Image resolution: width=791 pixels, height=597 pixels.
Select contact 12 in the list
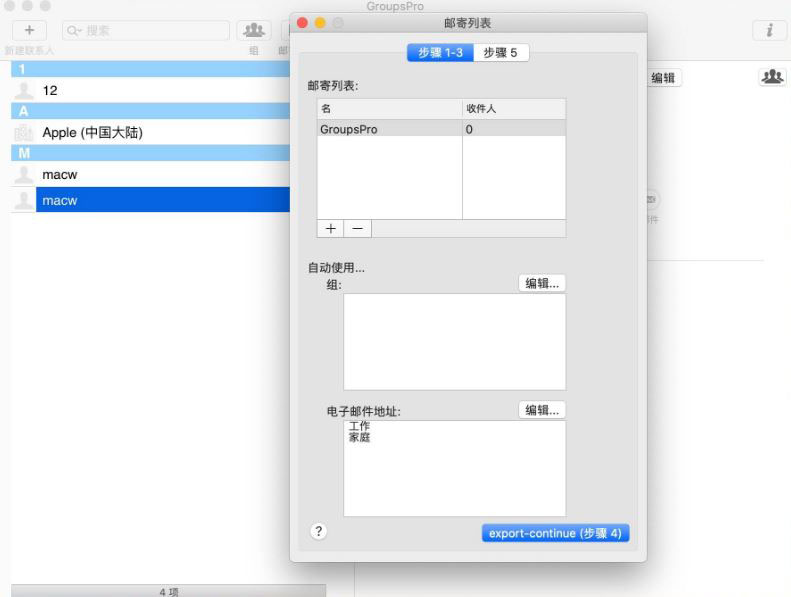pyautogui.click(x=150, y=90)
